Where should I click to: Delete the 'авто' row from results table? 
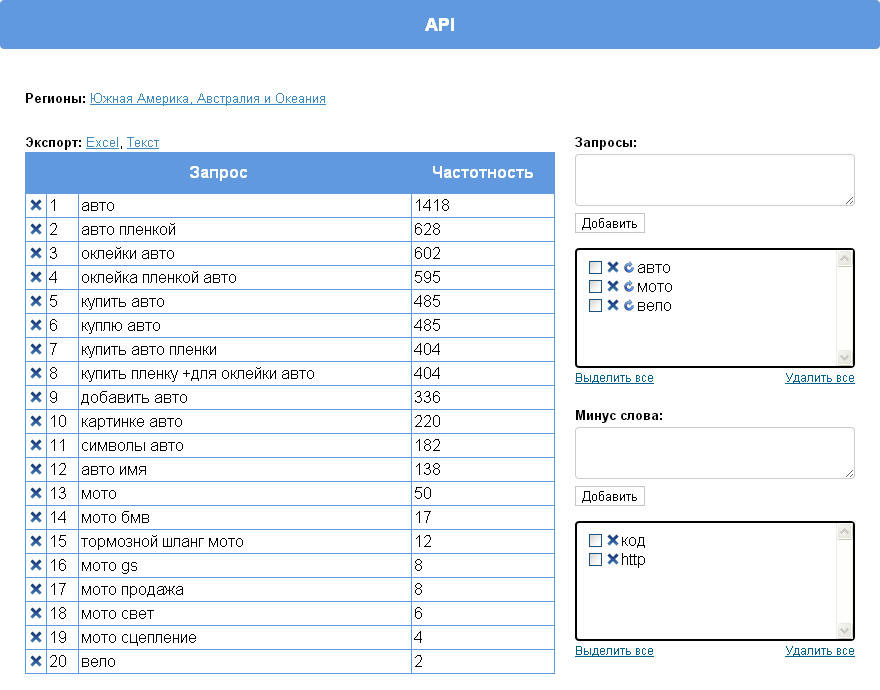36,205
